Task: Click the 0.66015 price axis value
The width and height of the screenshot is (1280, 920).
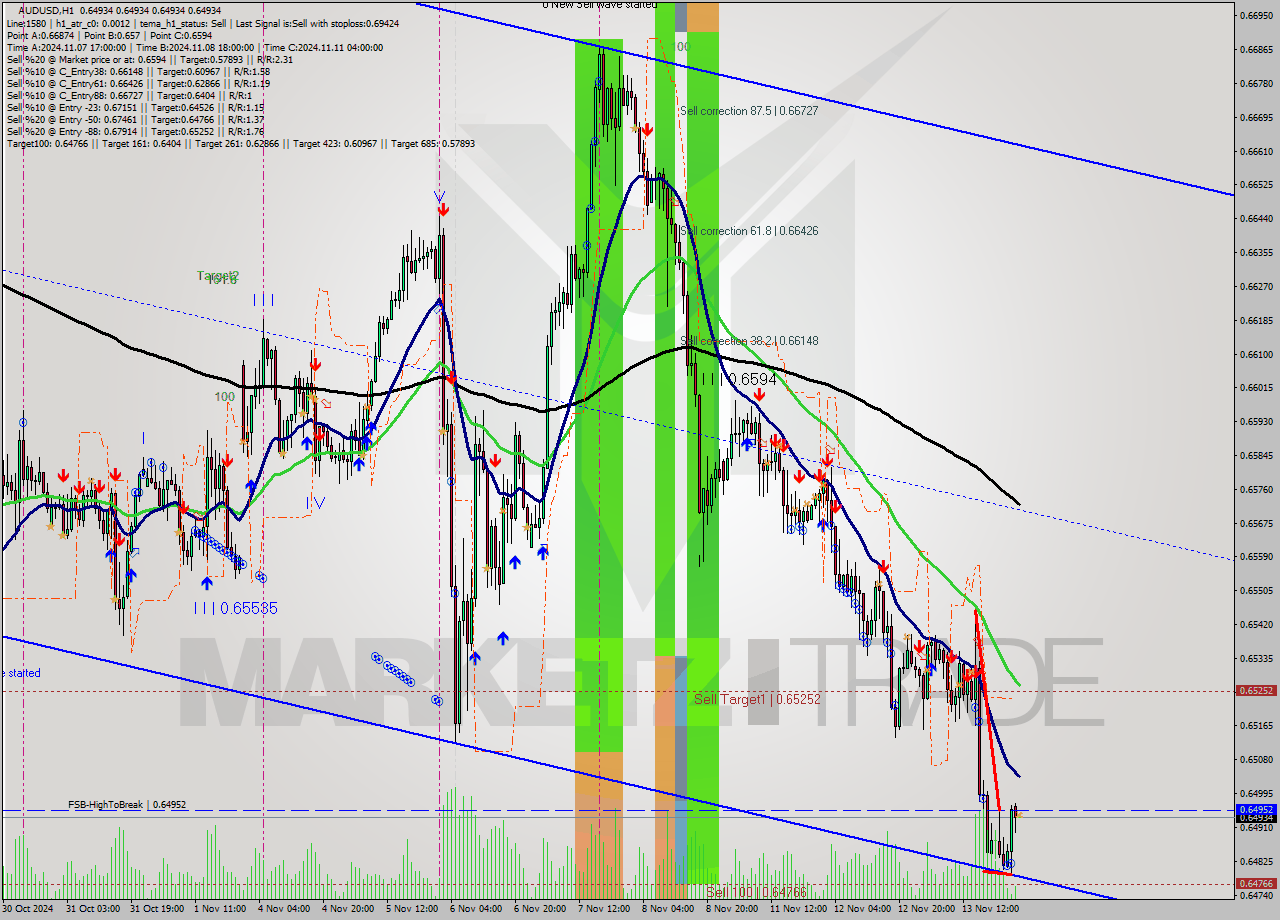Action: 1255,388
